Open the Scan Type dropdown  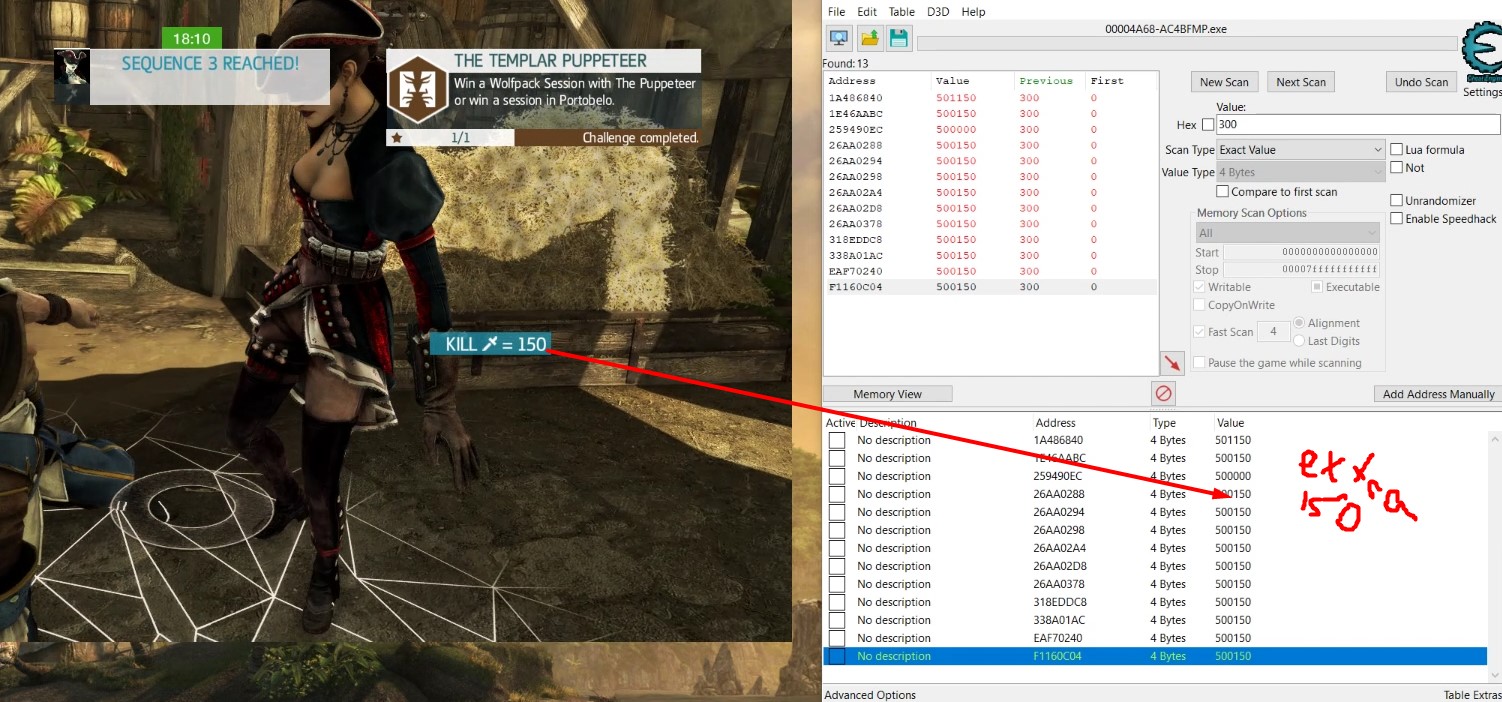tap(1300, 150)
